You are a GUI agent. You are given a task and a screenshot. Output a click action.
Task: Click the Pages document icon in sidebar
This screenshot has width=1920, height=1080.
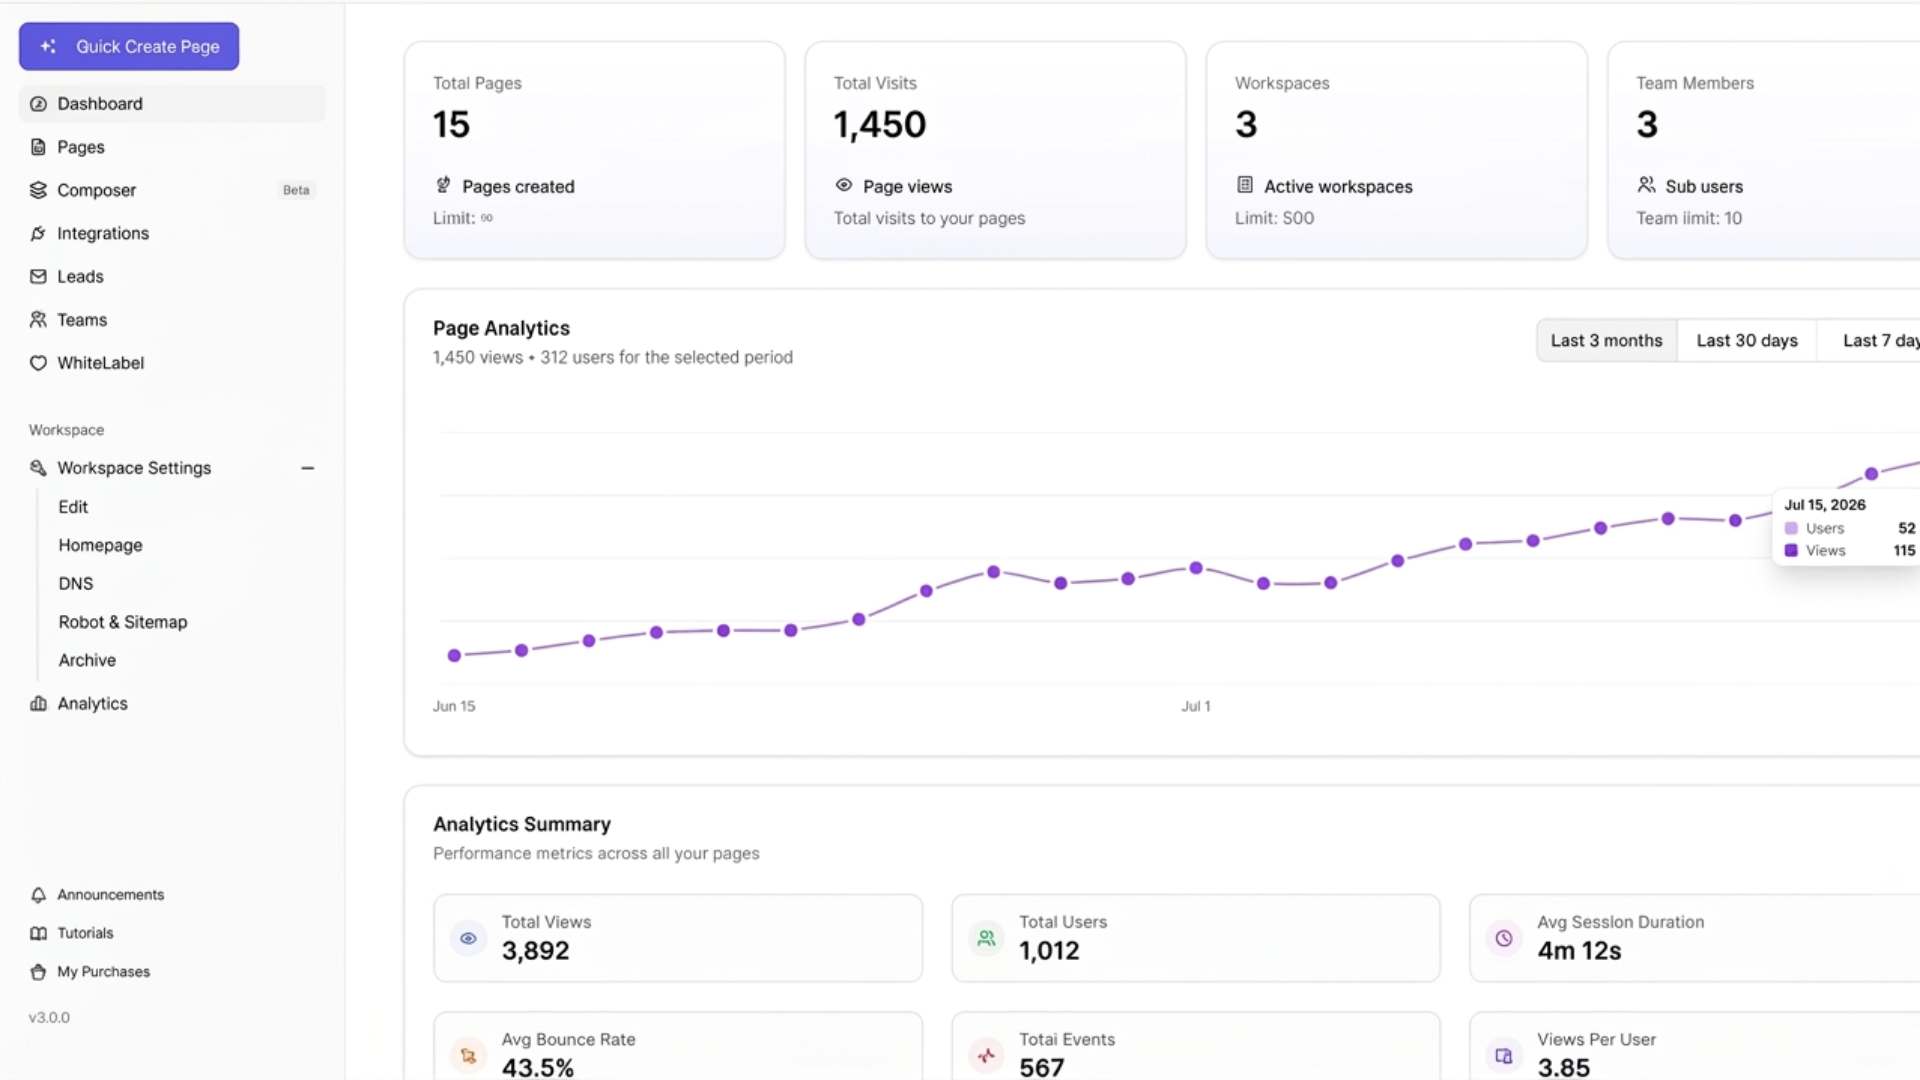pyautogui.click(x=38, y=147)
